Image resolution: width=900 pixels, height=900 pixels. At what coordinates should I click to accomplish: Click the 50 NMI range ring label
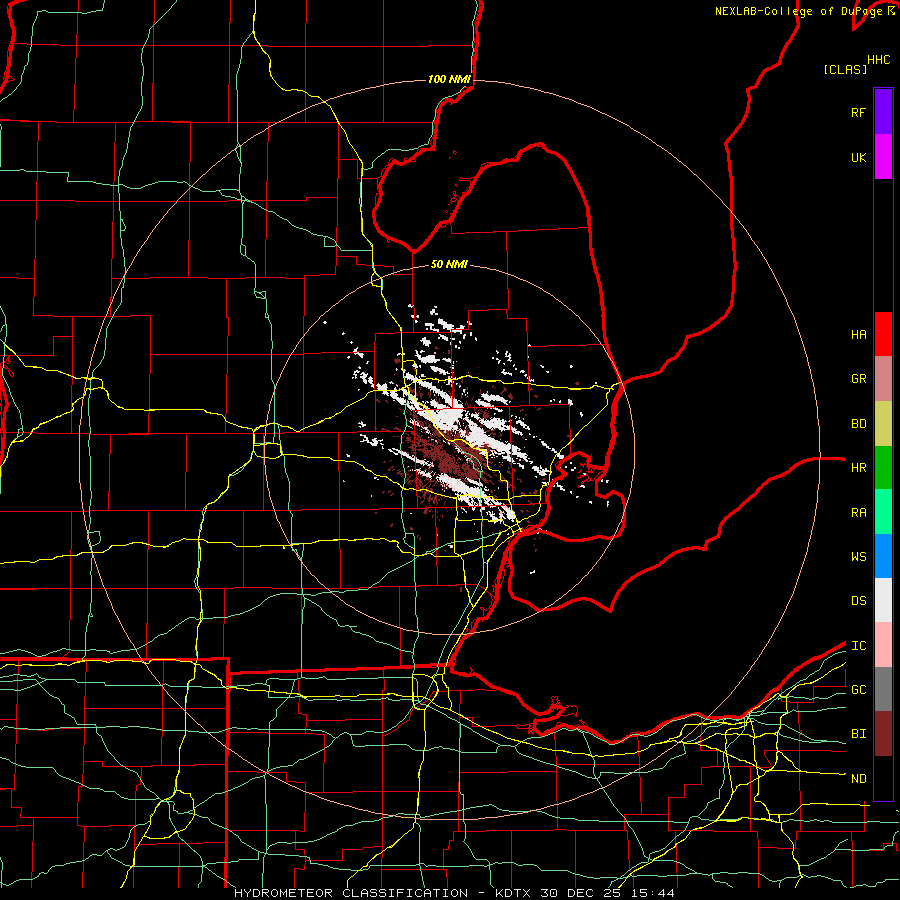pos(449,264)
